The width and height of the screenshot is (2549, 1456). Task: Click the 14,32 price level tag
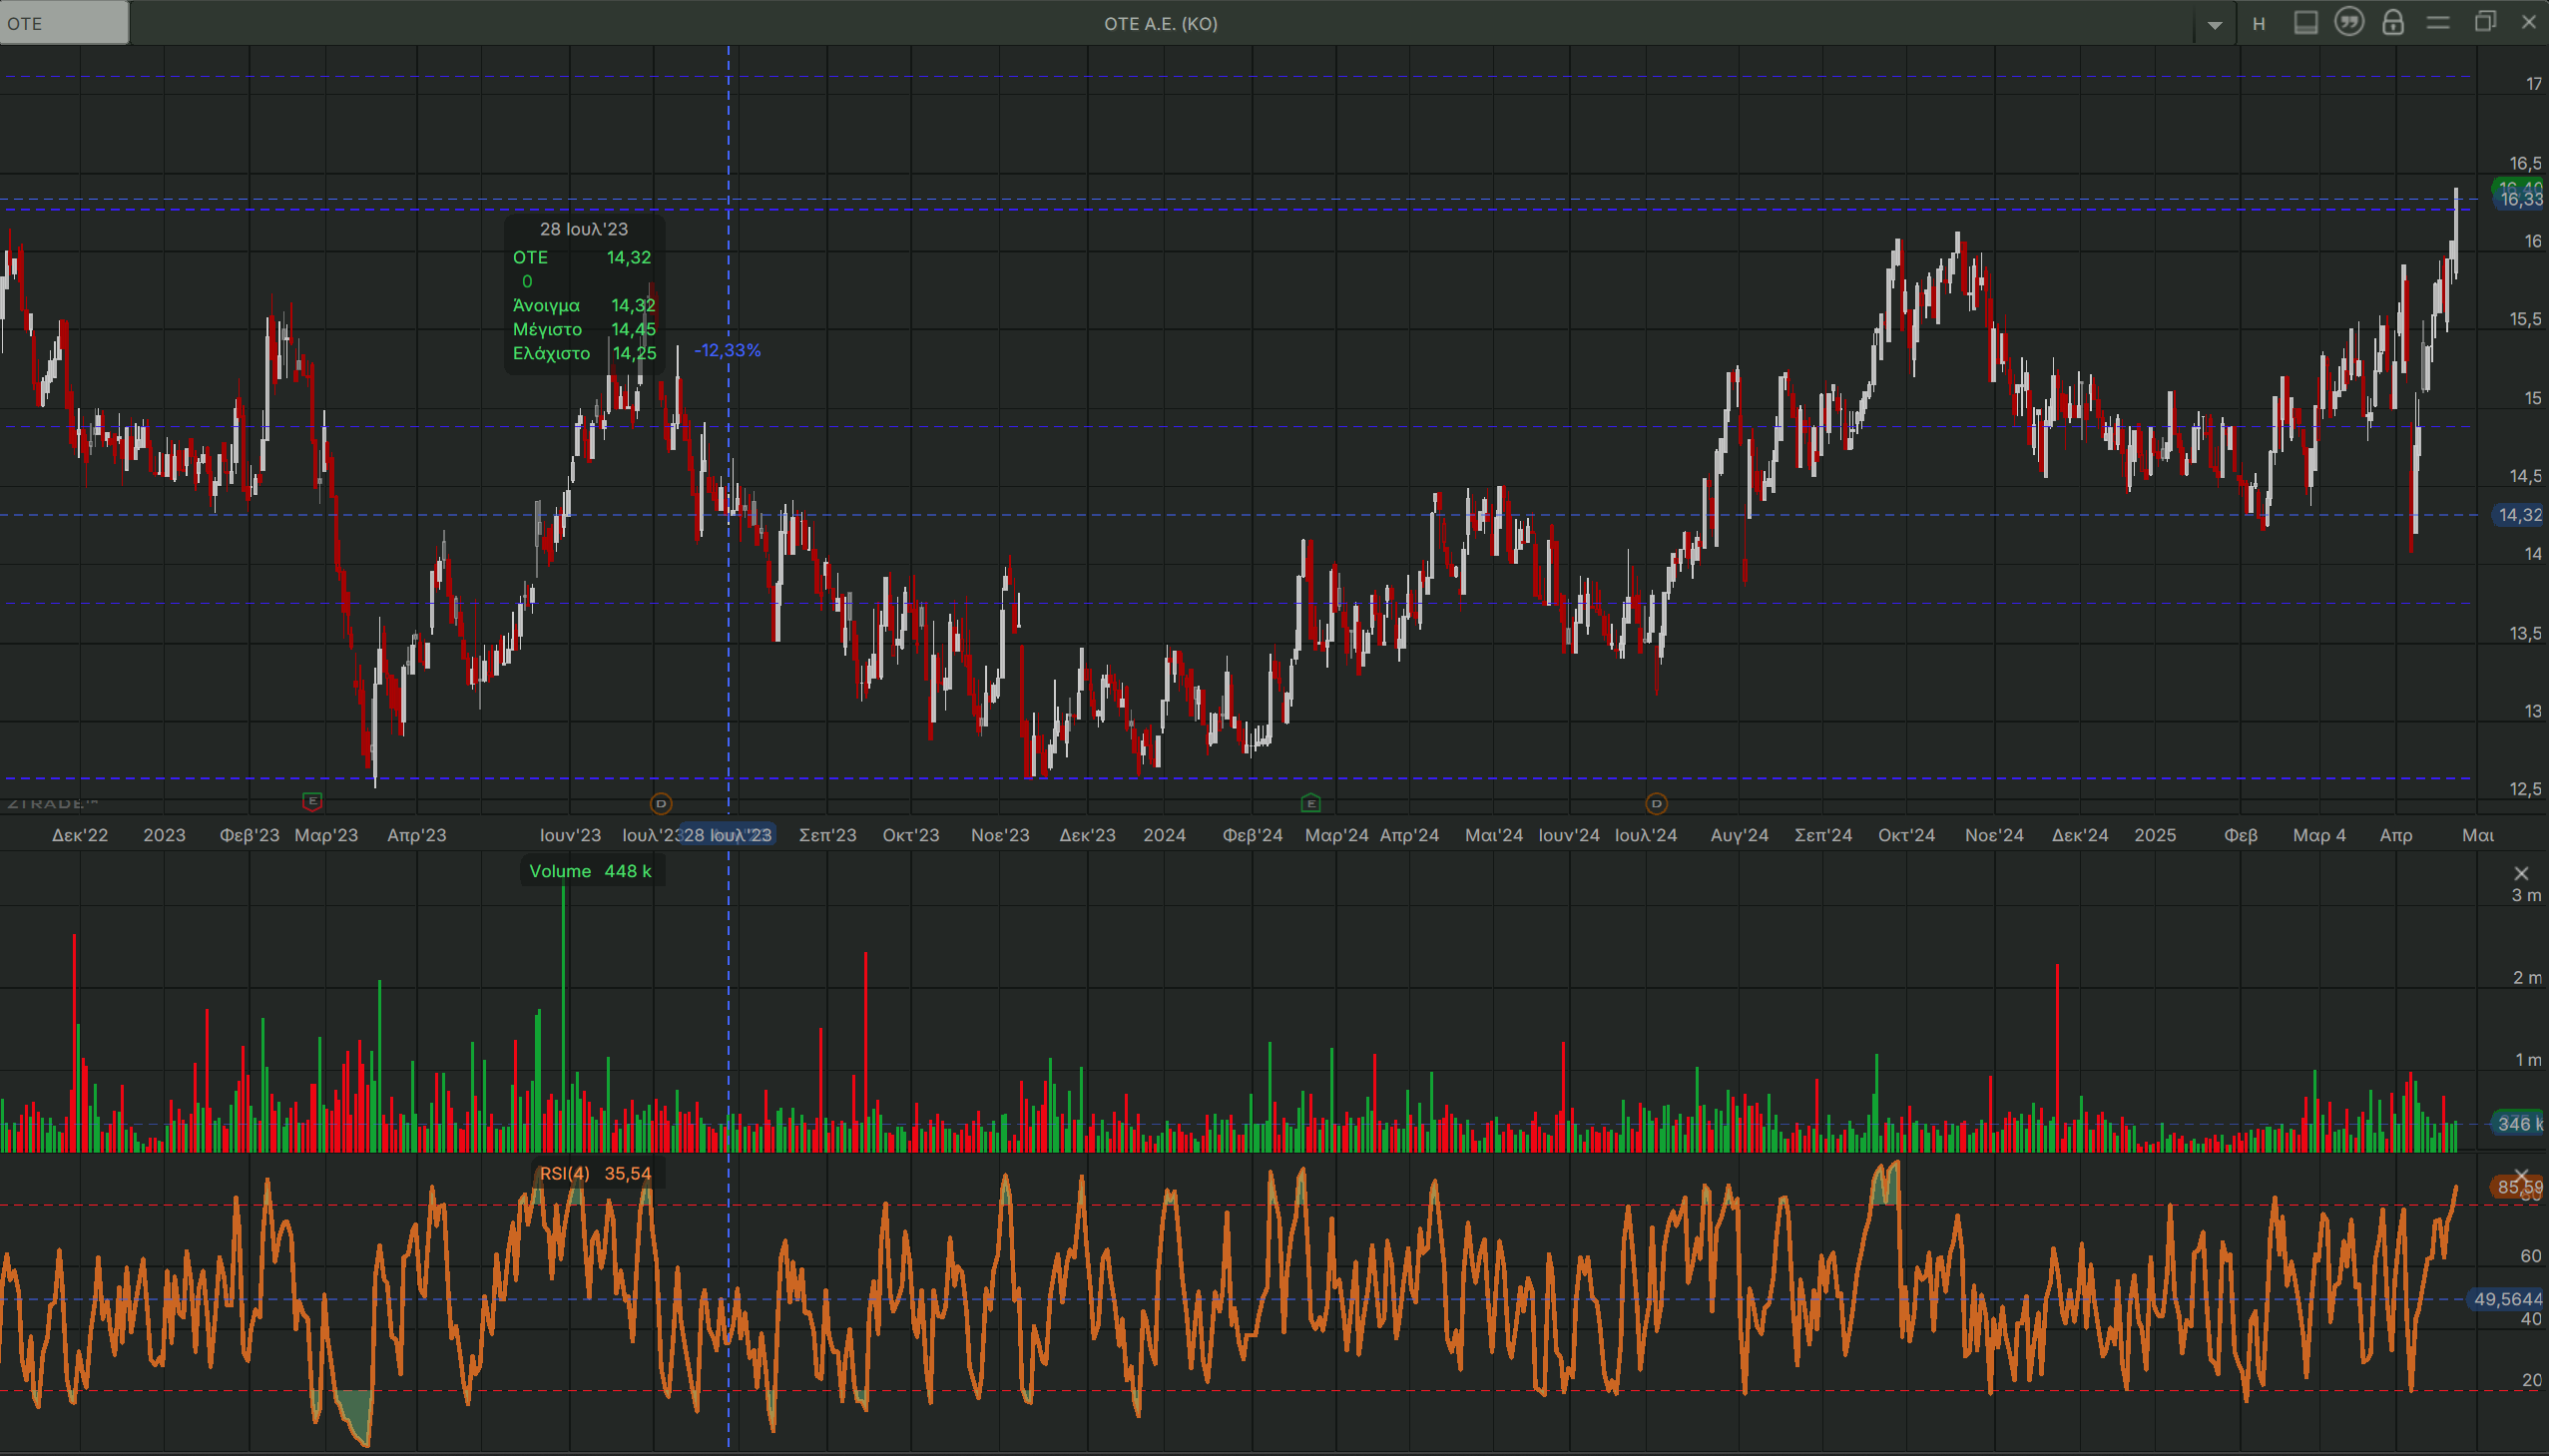2518,515
